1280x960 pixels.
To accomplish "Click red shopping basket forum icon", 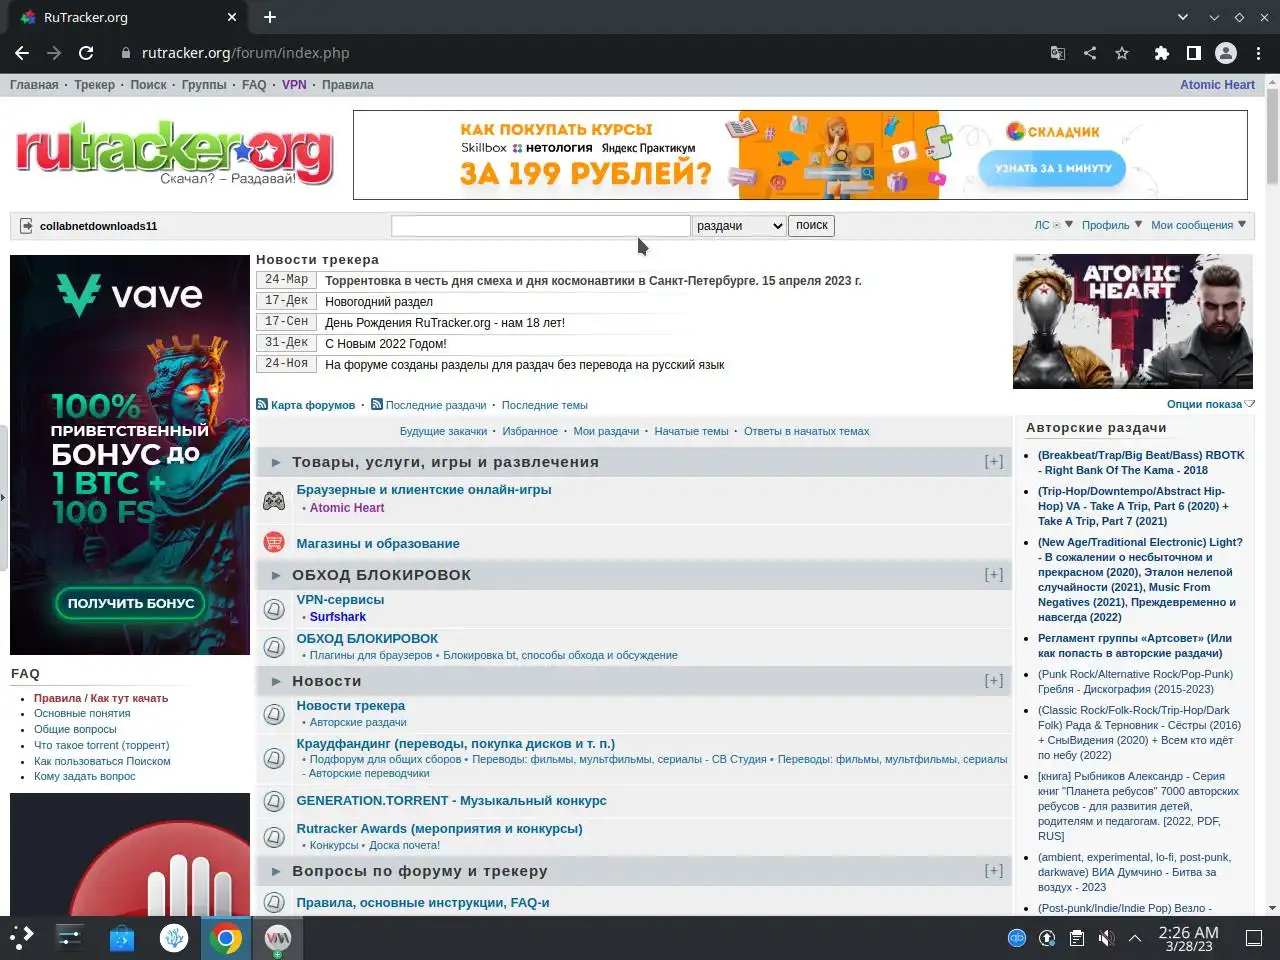I will click(274, 542).
